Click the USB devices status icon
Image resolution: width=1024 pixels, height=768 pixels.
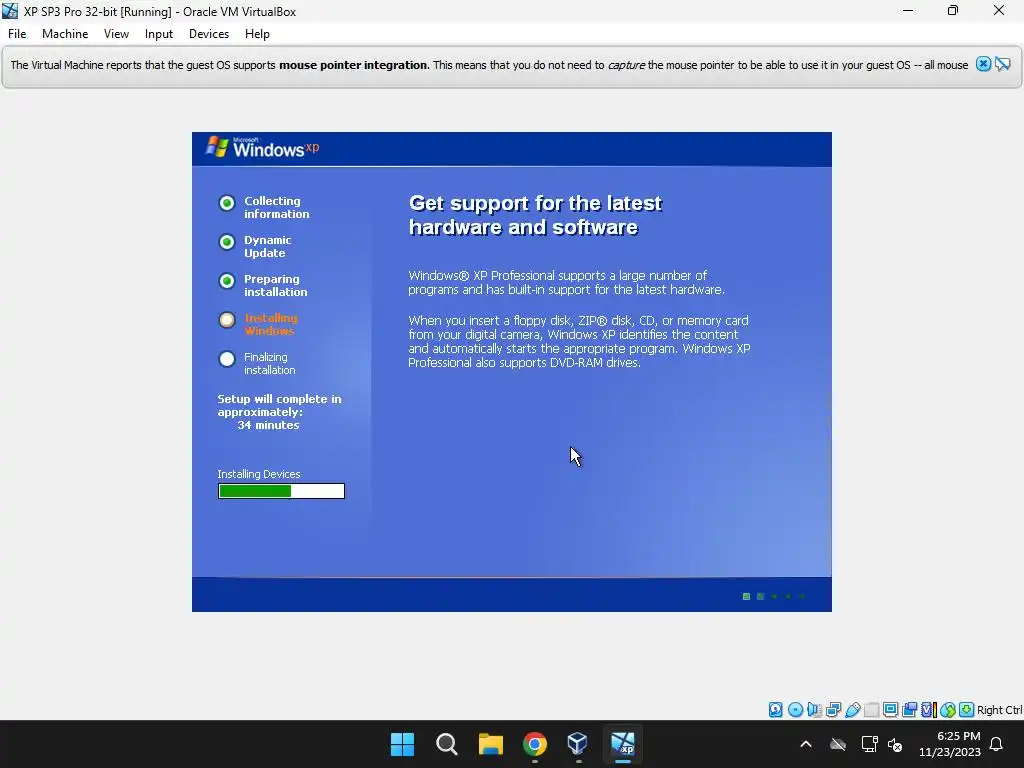pyautogui.click(x=852, y=709)
